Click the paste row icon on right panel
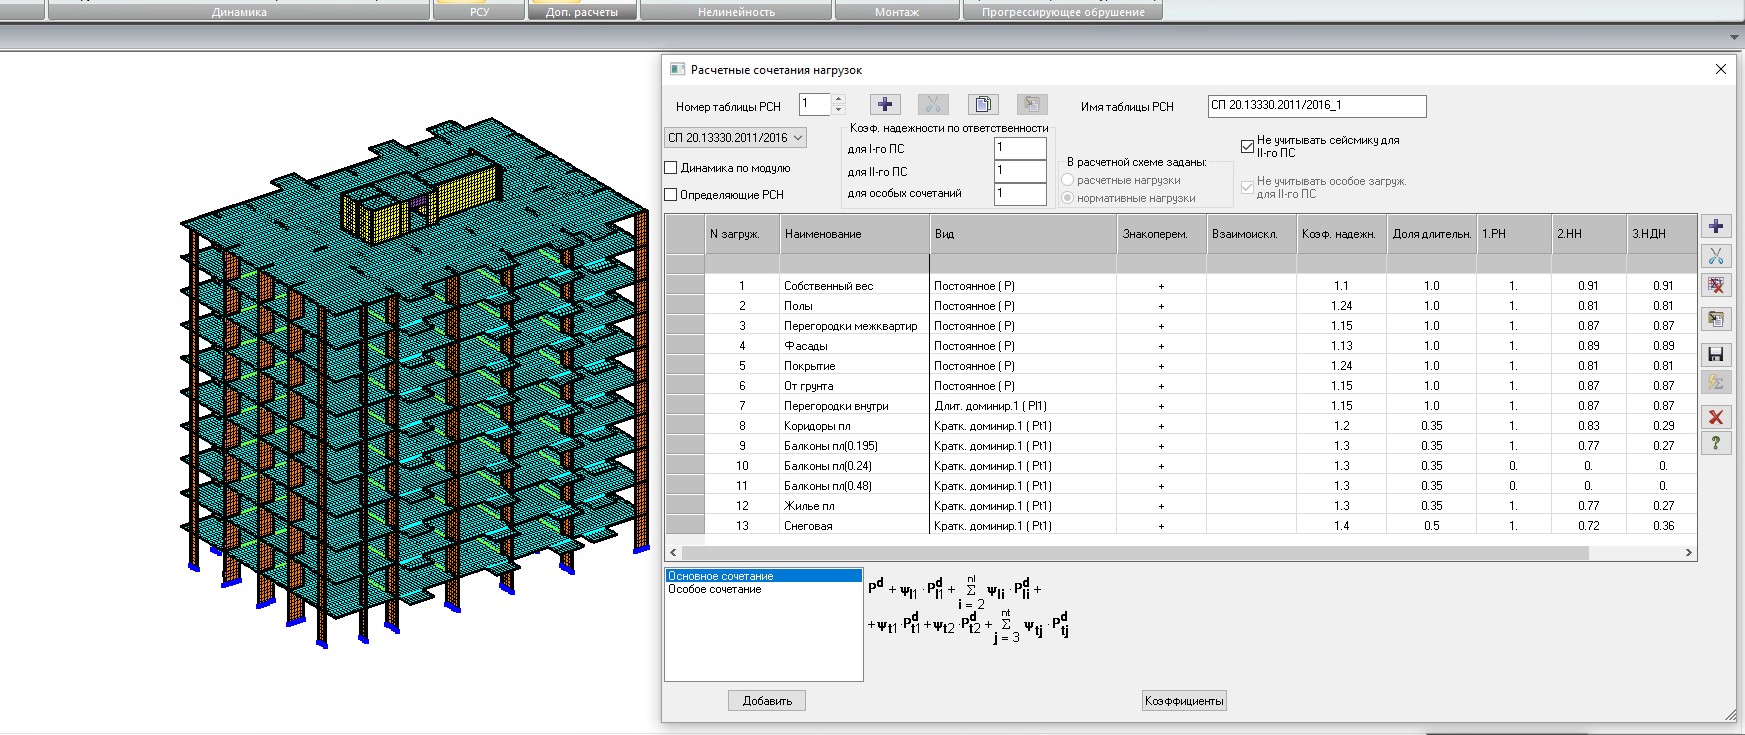Viewport: 1745px width, 735px height. tap(1716, 319)
